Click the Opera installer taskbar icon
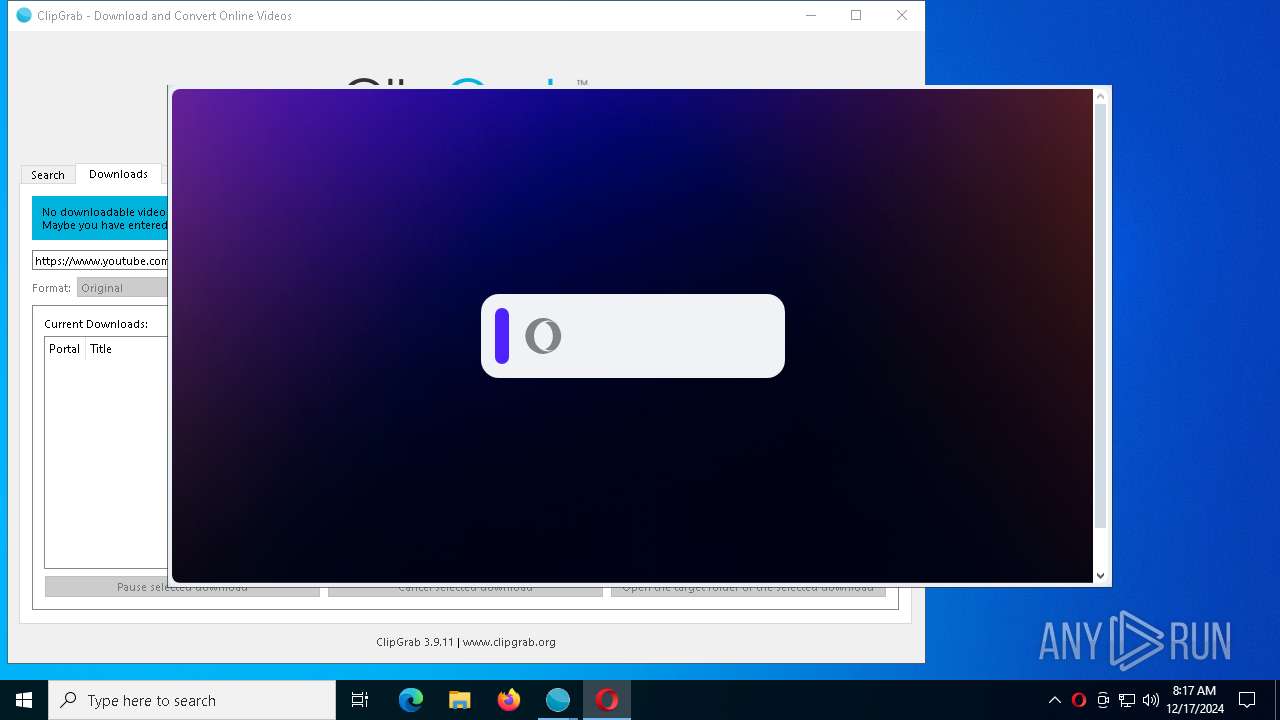The width and height of the screenshot is (1280, 720). tap(607, 700)
